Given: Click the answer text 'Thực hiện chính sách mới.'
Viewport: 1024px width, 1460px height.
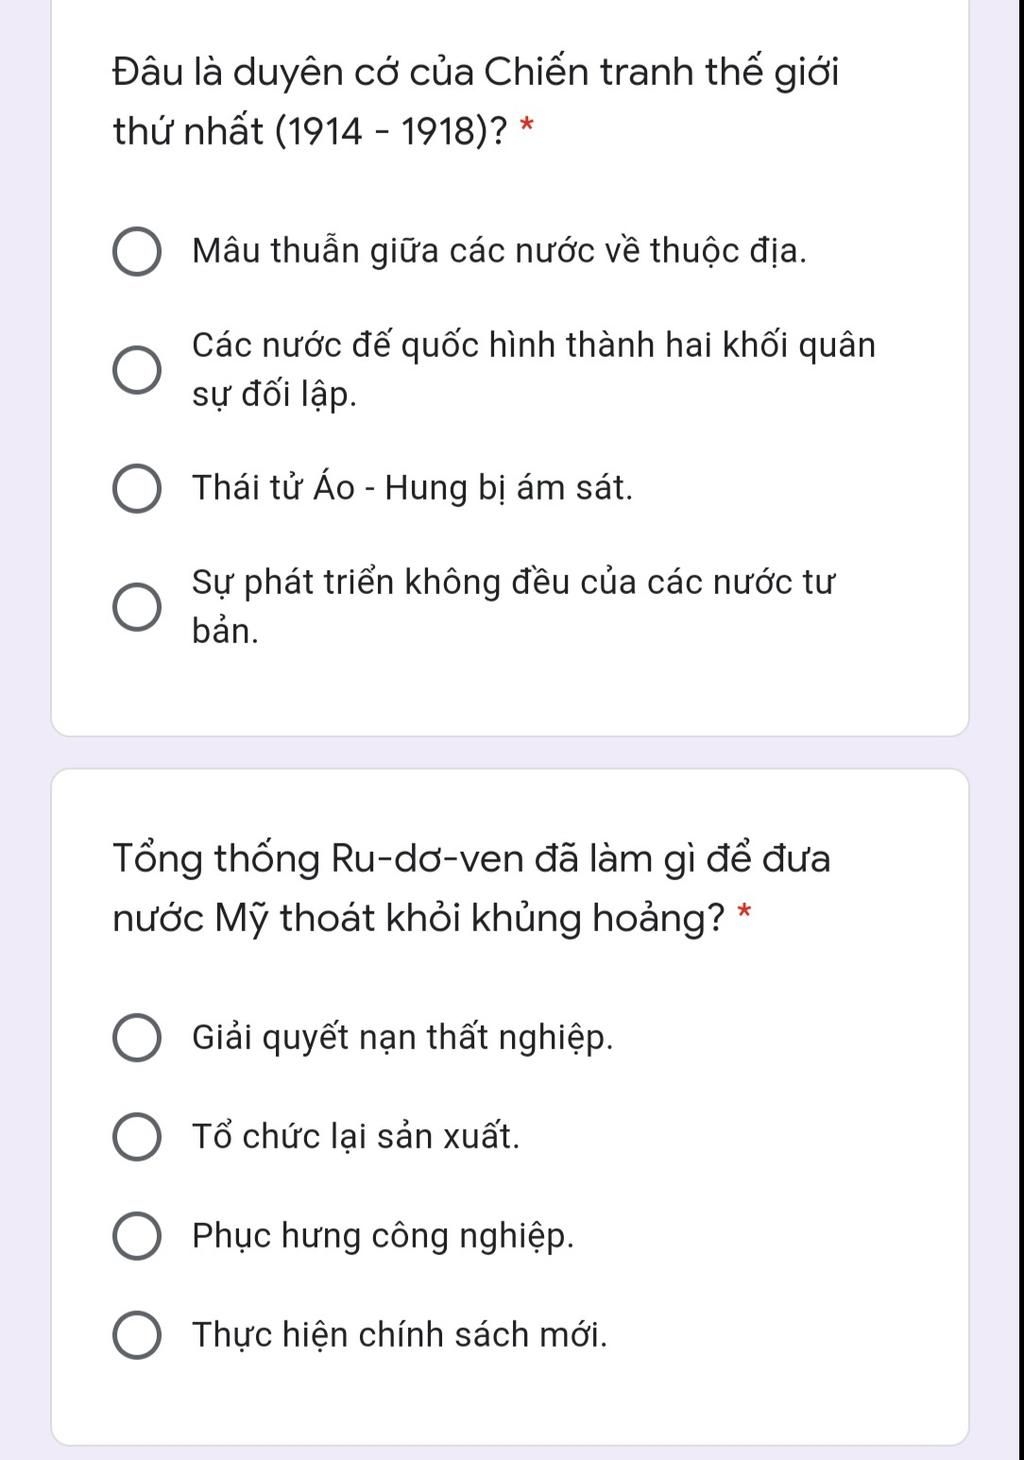Looking at the screenshot, I should pyautogui.click(x=399, y=1335).
